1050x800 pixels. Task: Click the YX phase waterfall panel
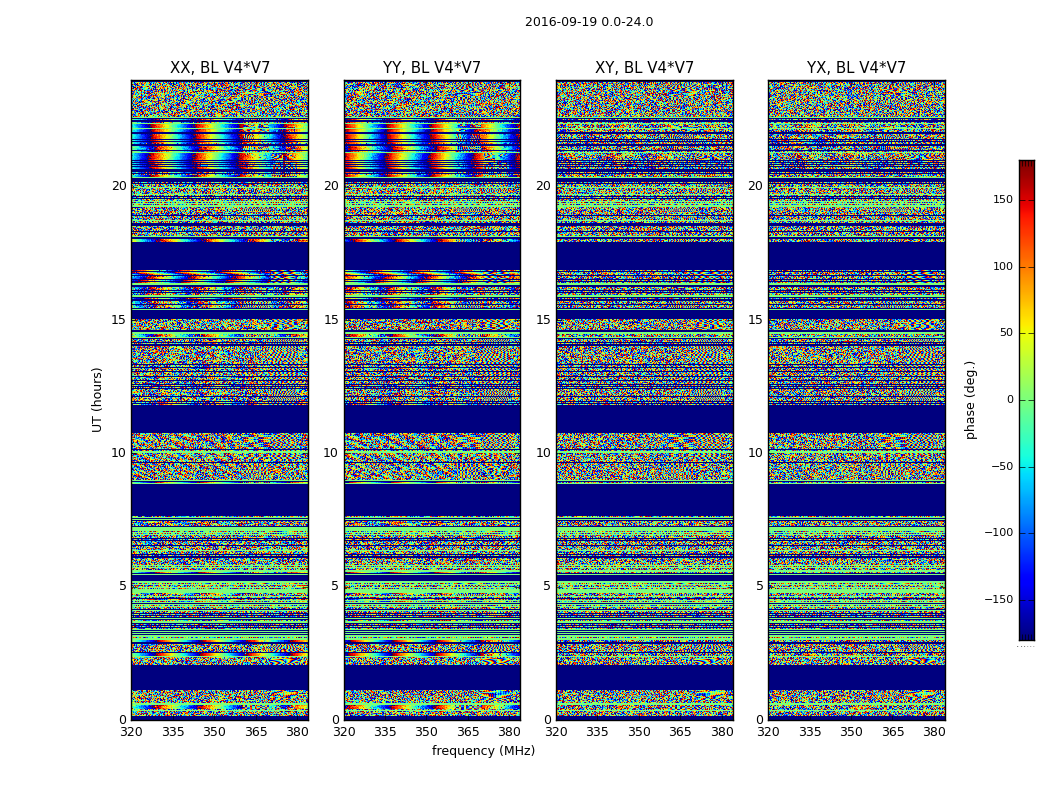point(856,400)
